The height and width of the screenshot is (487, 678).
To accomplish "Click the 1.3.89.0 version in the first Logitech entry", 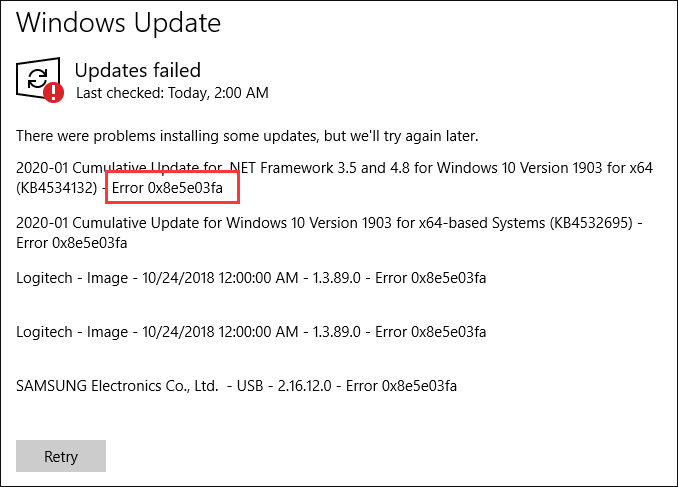I will click(336, 278).
